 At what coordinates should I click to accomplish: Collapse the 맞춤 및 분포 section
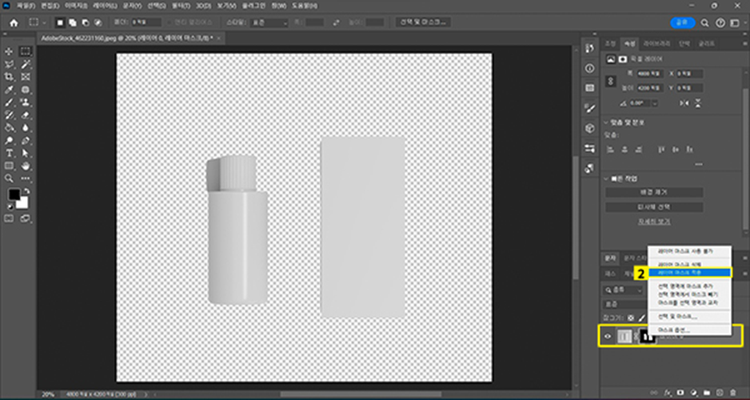pos(606,122)
